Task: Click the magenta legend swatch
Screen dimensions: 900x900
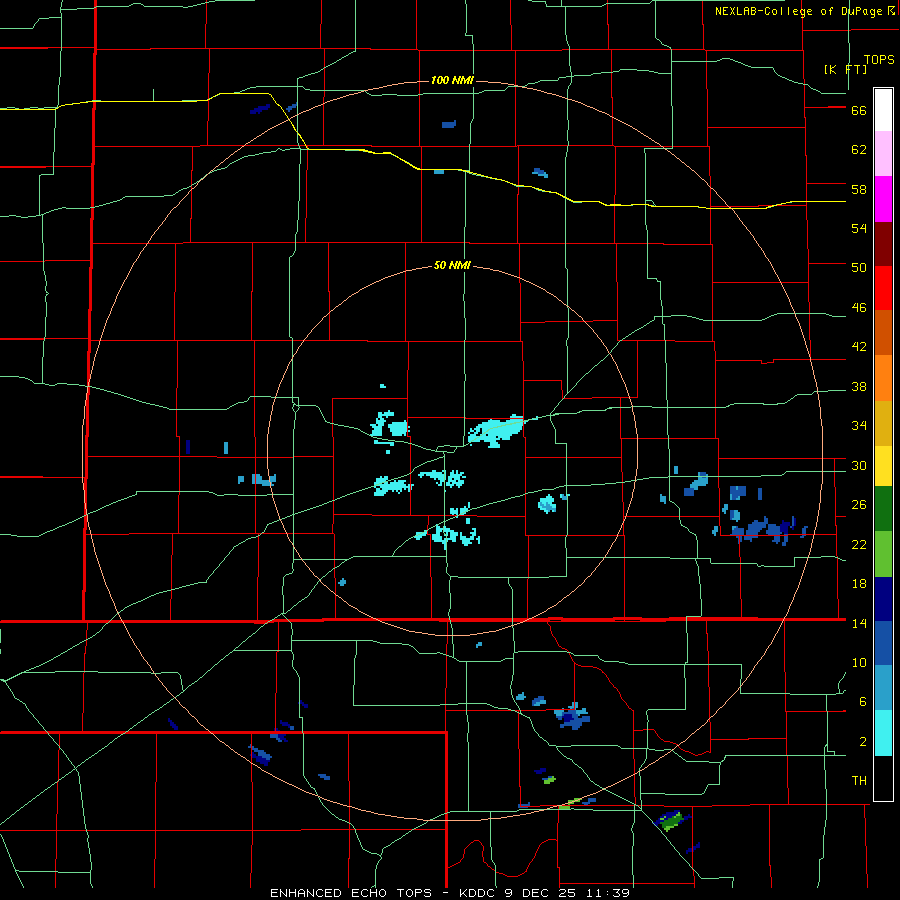Action: (x=883, y=199)
